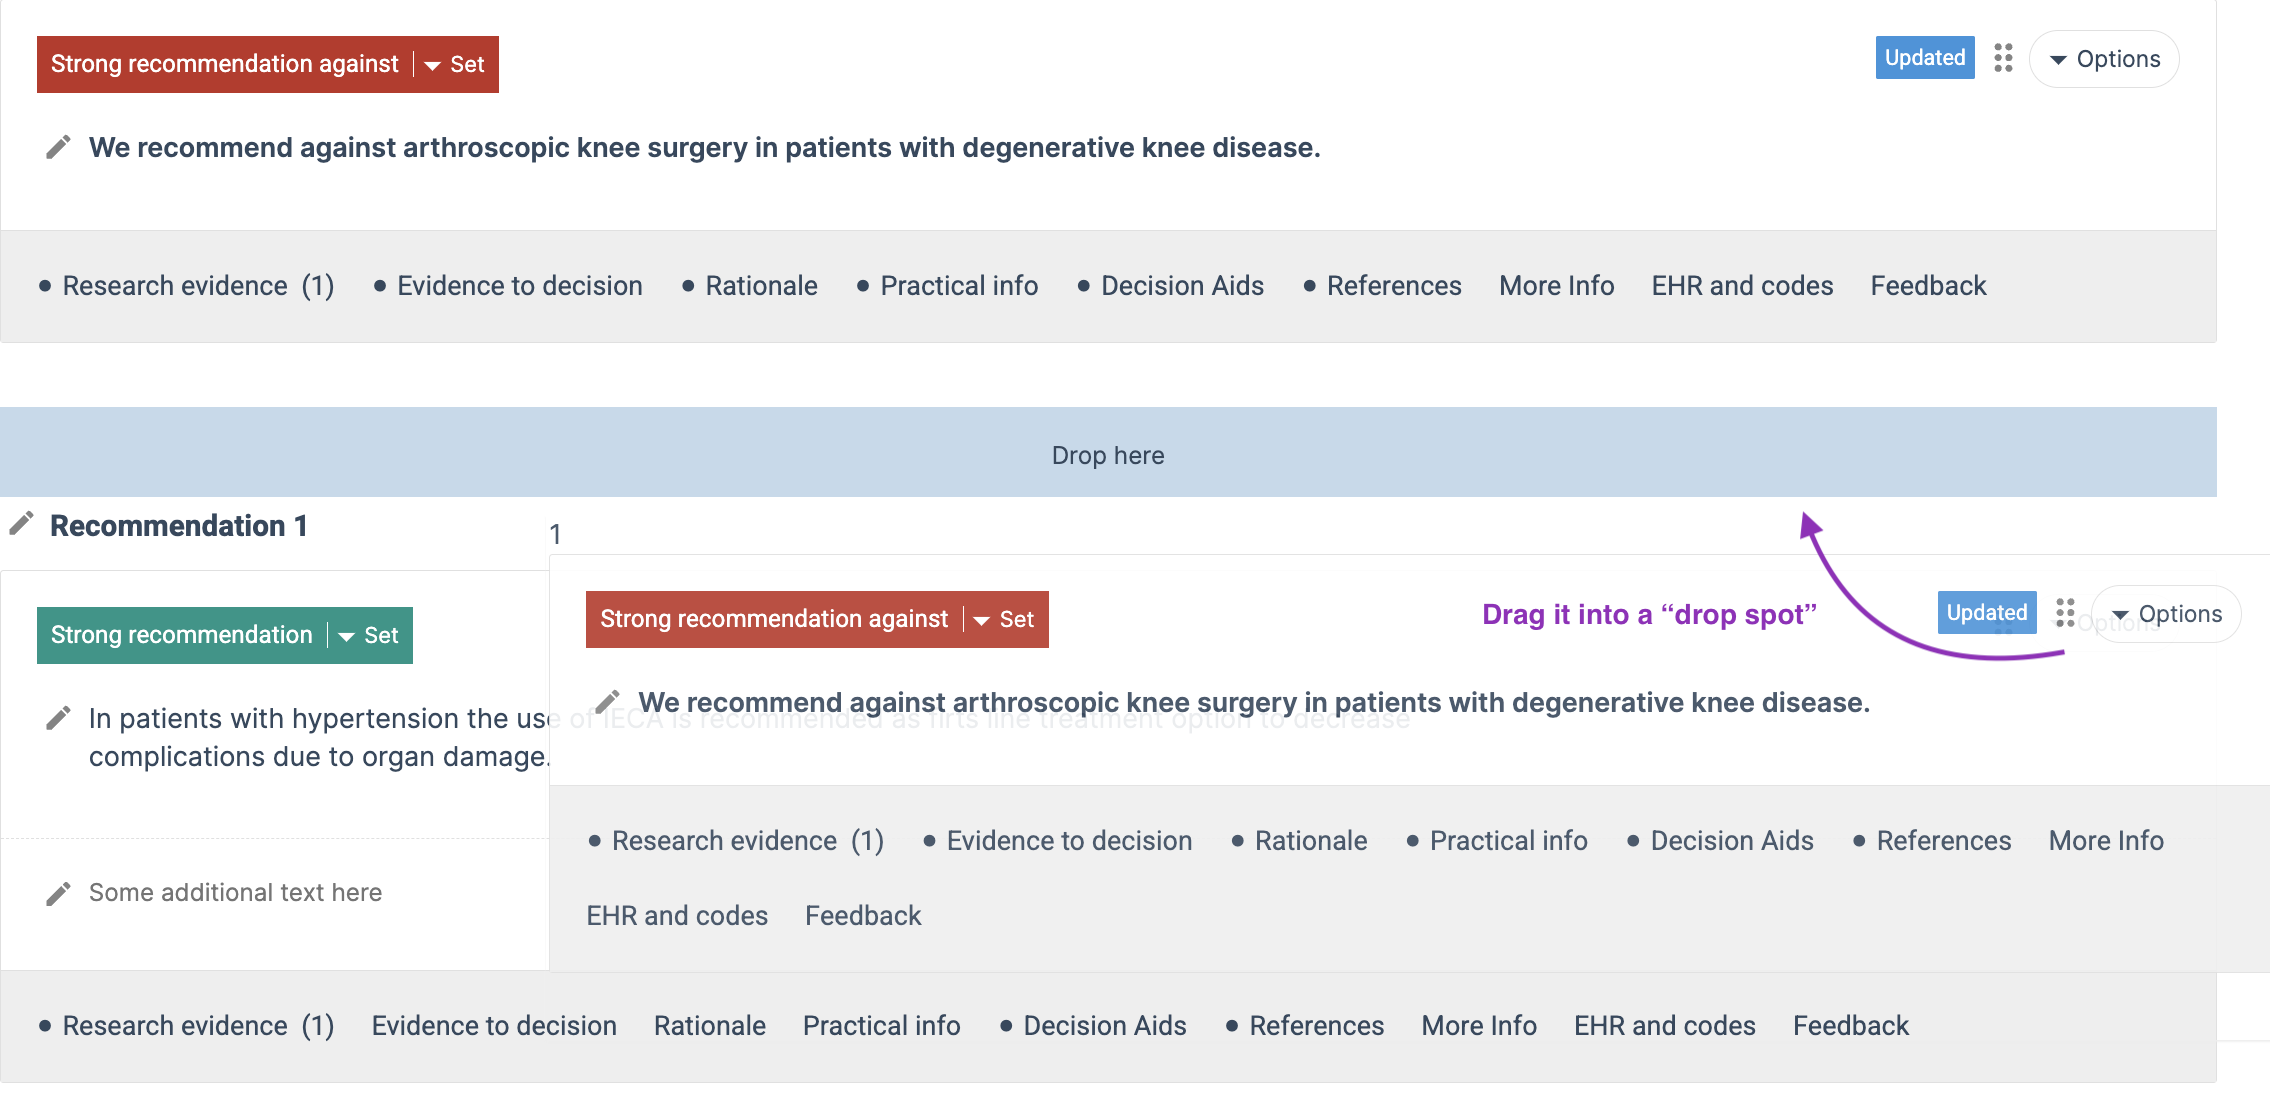Image resolution: width=2270 pixels, height=1108 pixels.
Task: Click the green Strong recommendation label
Action: point(182,635)
